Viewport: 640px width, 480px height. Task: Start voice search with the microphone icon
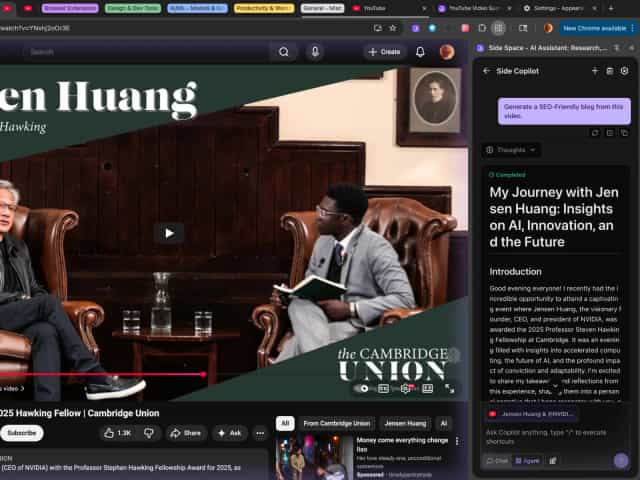coord(315,51)
